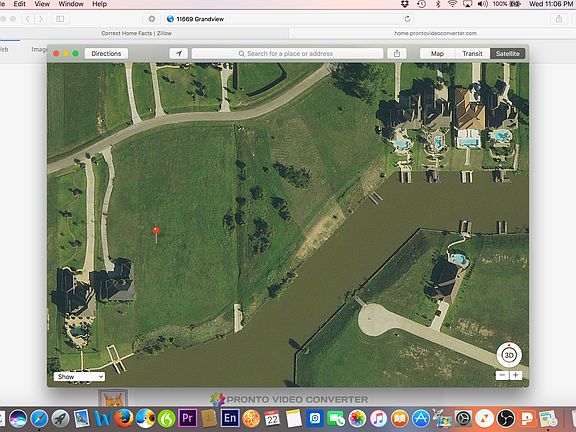
Task: Open the Wi-Fi status menu
Action: click(452, 4)
